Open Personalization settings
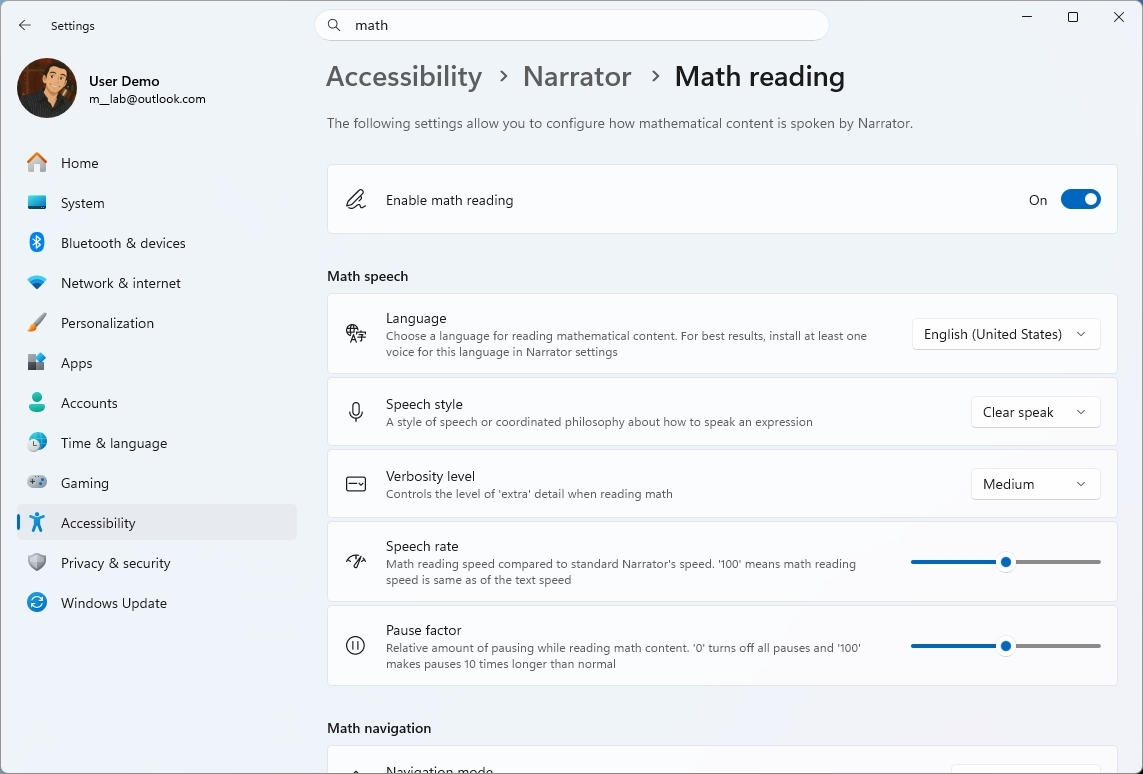This screenshot has width=1143, height=774. coord(157,324)
